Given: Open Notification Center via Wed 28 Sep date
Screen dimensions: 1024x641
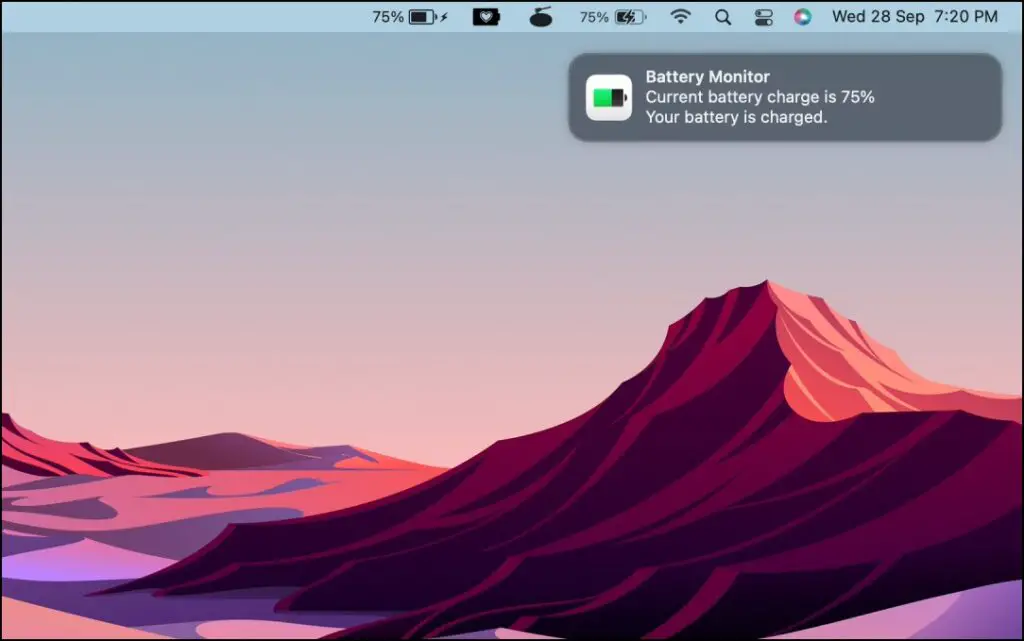Looking at the screenshot, I should tap(878, 16).
